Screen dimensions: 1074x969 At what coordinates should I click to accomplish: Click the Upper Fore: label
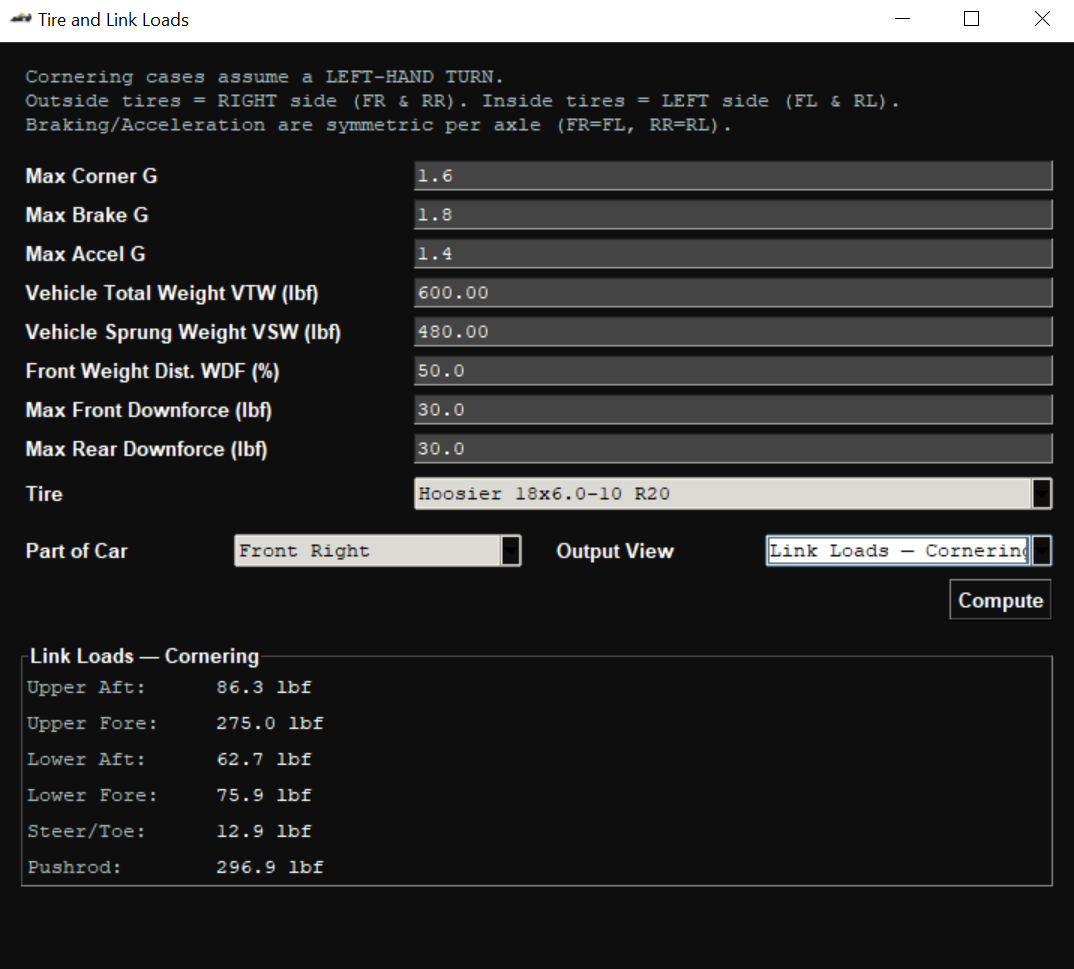pos(92,724)
